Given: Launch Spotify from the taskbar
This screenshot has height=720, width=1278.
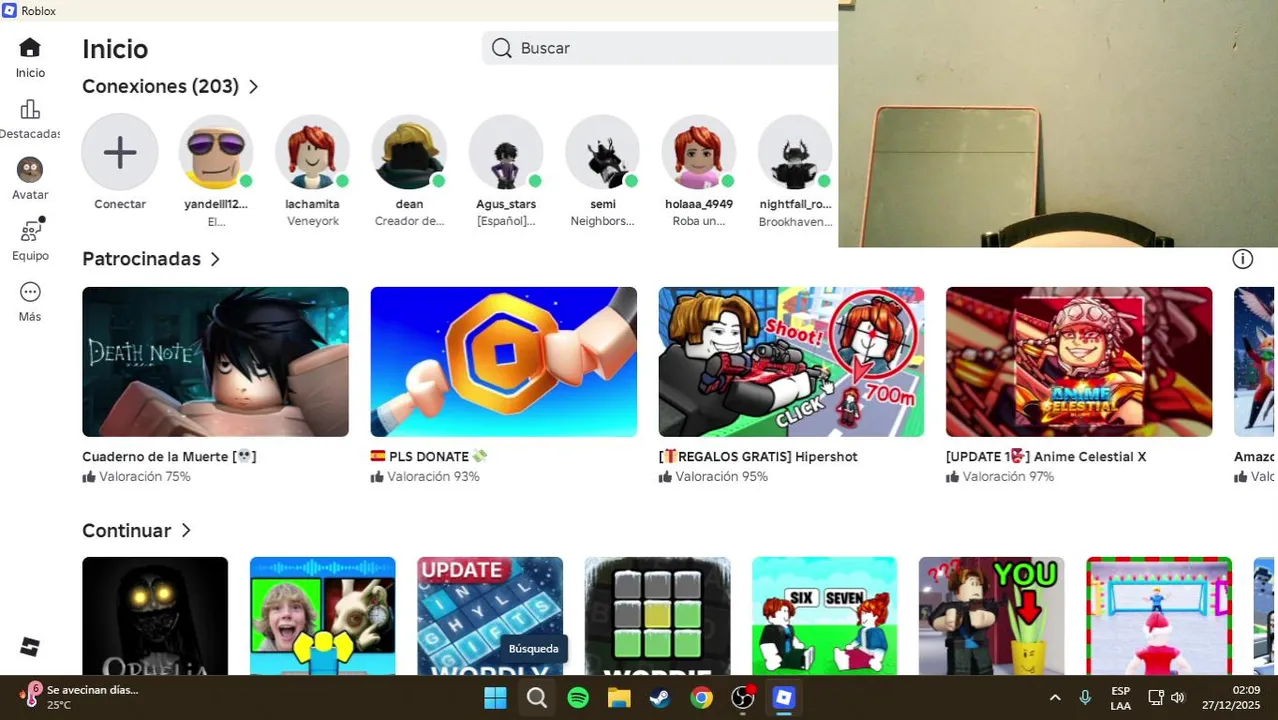Looking at the screenshot, I should tap(578, 698).
